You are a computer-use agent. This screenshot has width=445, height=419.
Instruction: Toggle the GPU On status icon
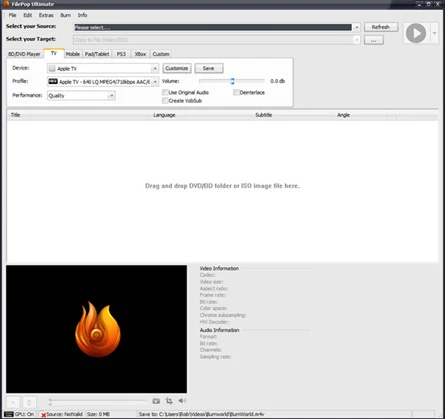[x=9, y=414]
